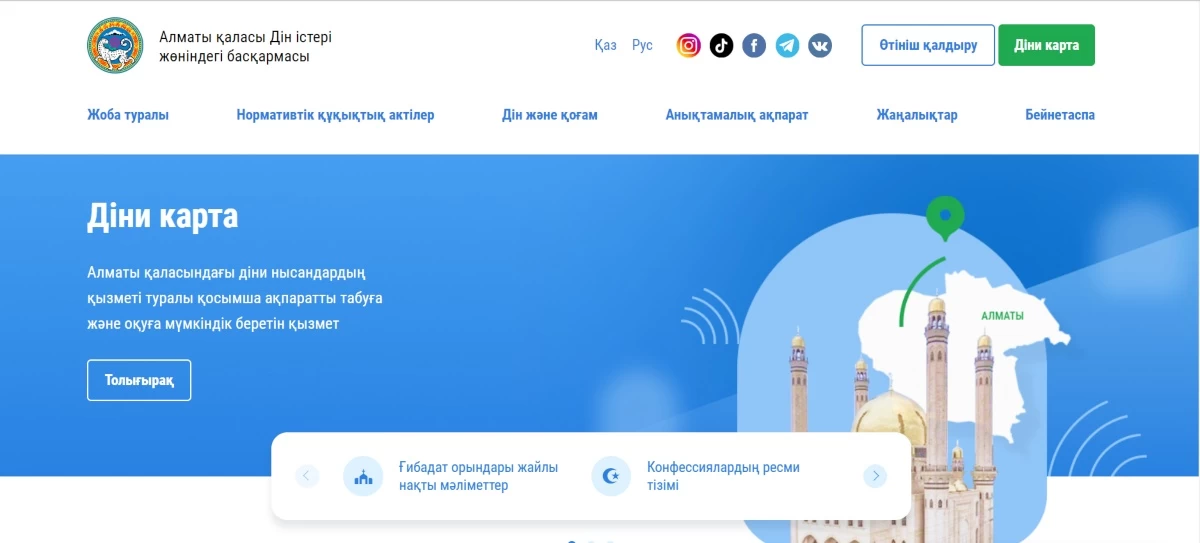
Task: Click the mosque icon beside Ғибадат орындары
Action: [363, 476]
